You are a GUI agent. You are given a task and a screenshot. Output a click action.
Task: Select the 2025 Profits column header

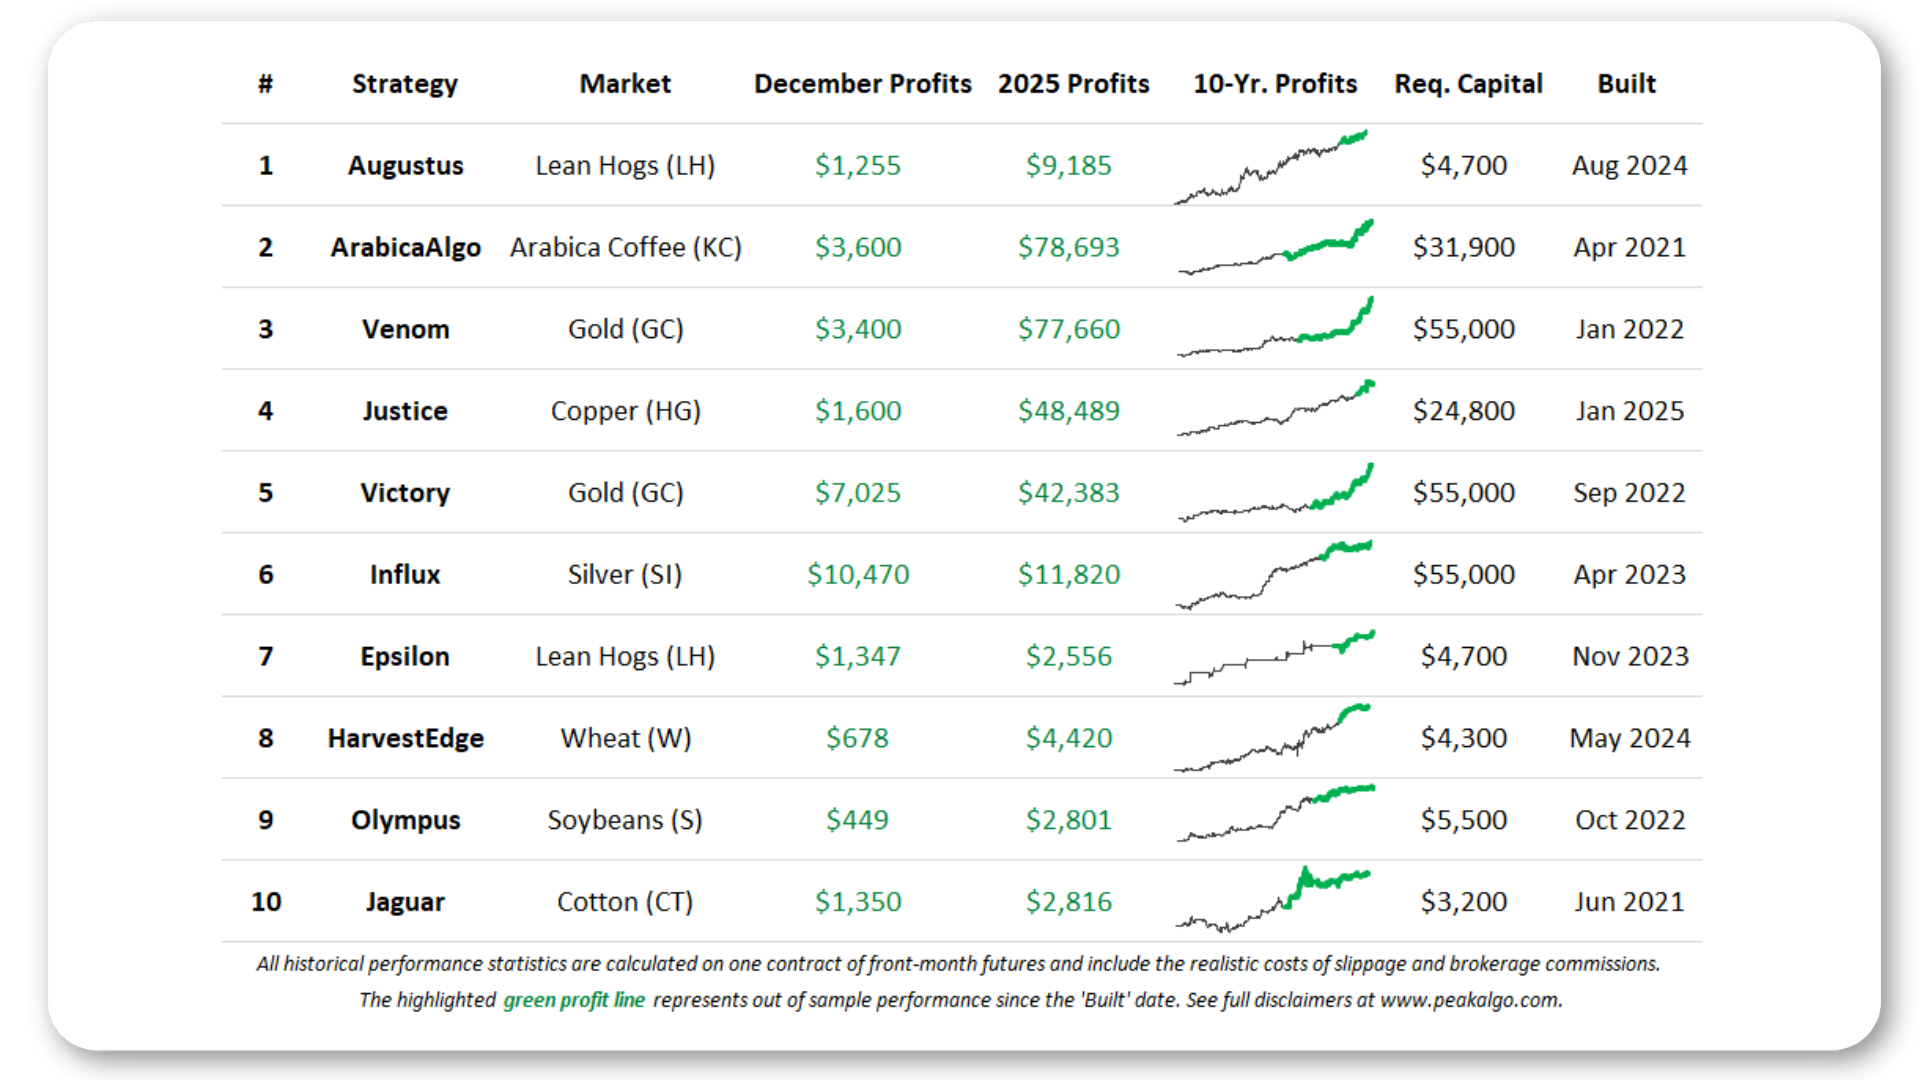coord(1073,84)
